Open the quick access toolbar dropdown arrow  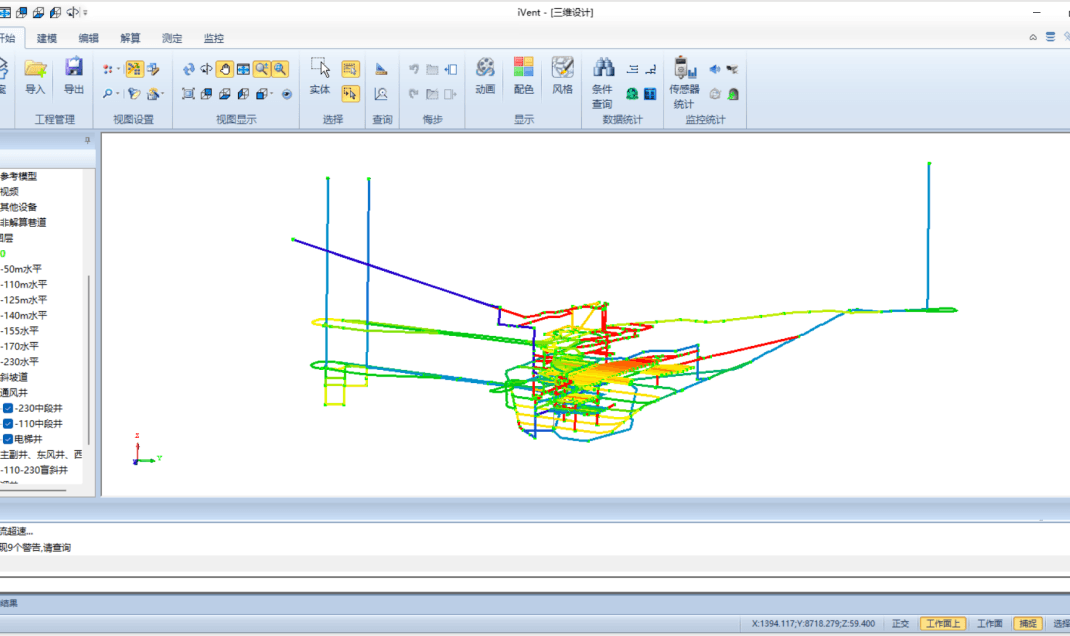[x=85, y=12]
